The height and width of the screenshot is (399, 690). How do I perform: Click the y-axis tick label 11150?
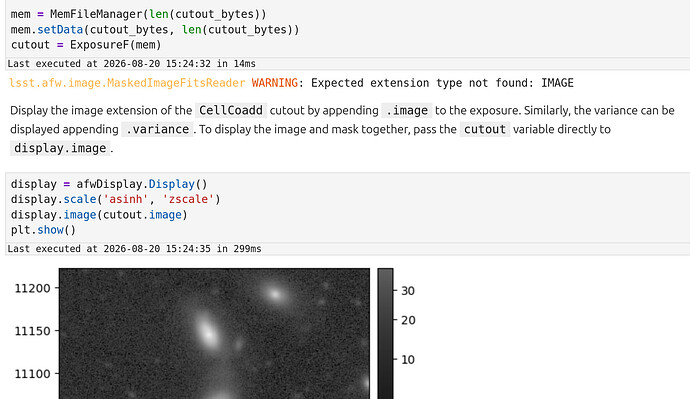(33, 331)
